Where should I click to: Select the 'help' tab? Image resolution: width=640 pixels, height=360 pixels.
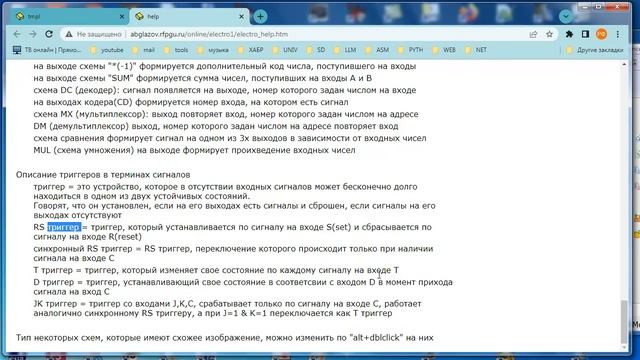point(189,16)
